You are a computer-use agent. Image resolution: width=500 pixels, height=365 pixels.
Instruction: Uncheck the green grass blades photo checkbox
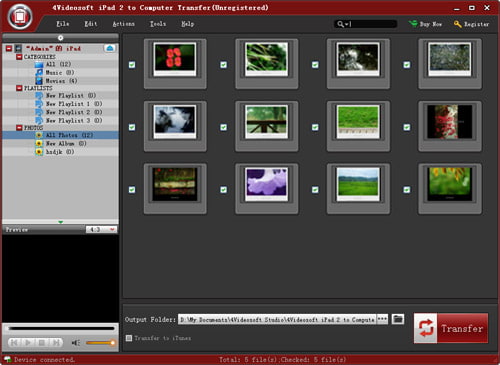[x=224, y=65]
